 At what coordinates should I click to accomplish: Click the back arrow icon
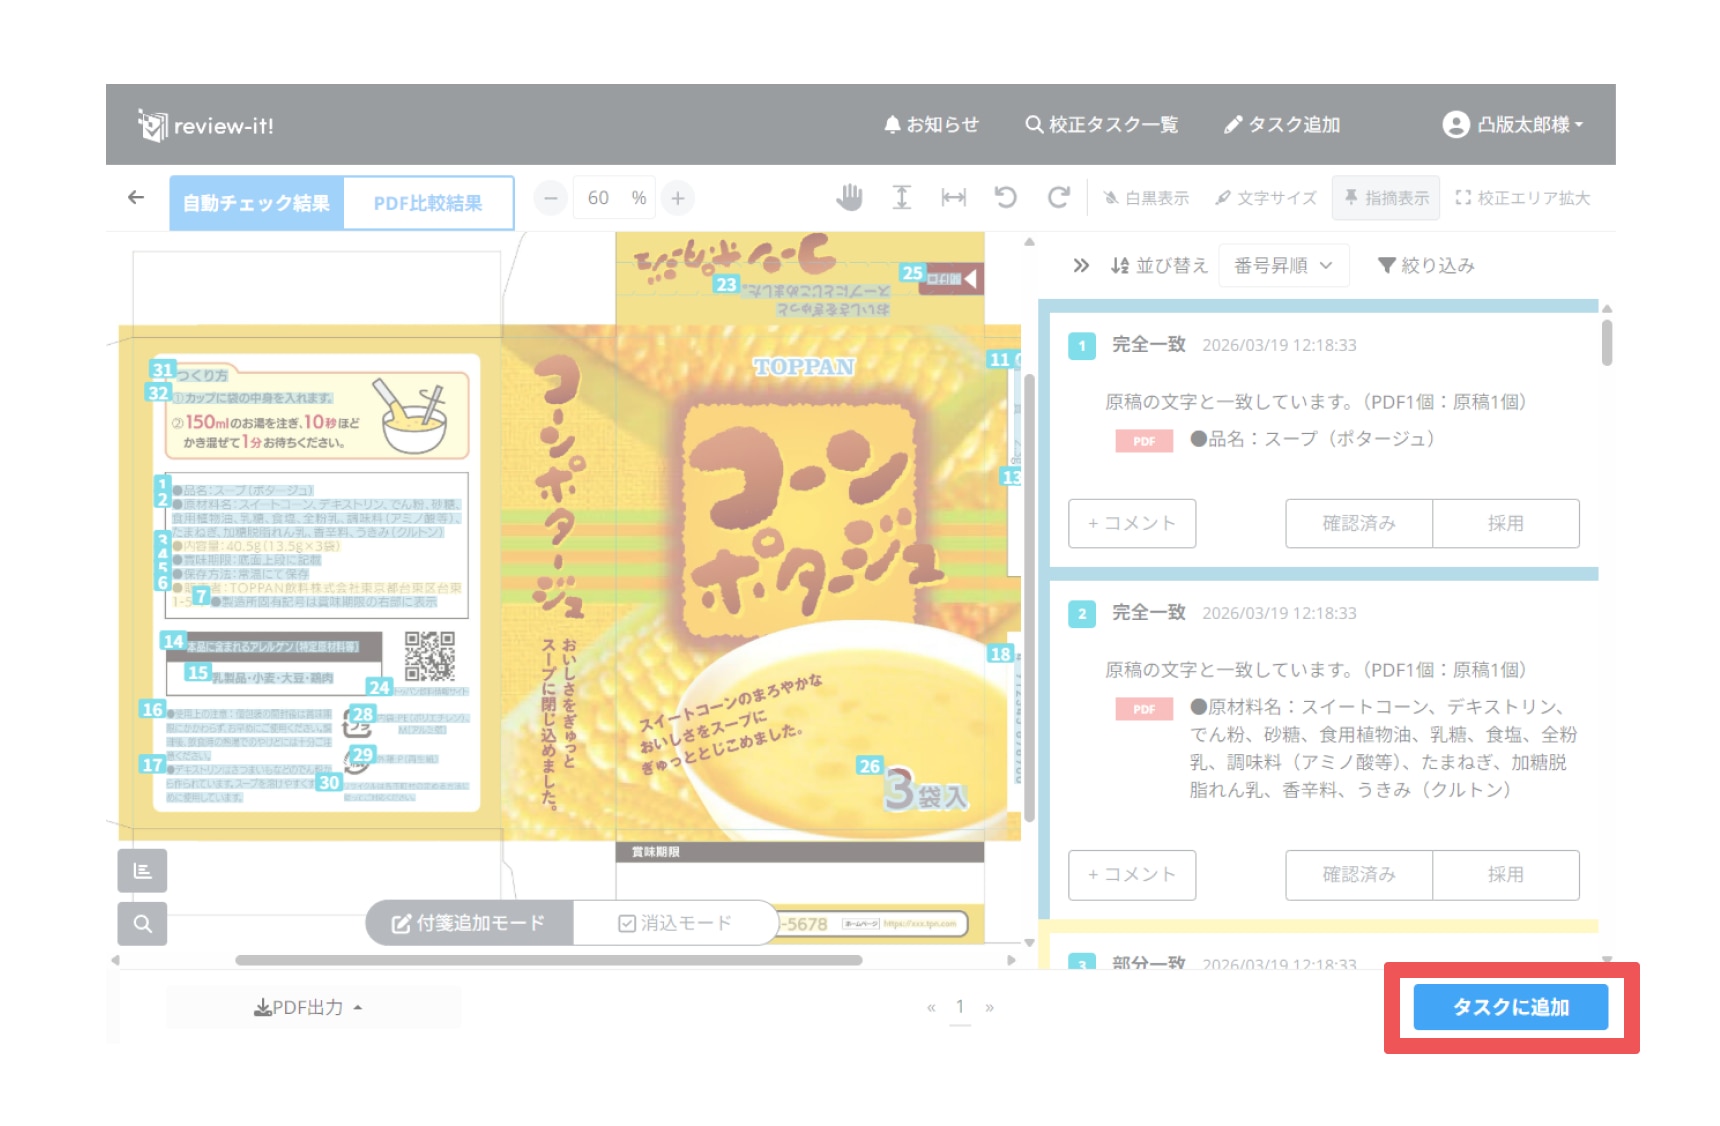coord(136,198)
